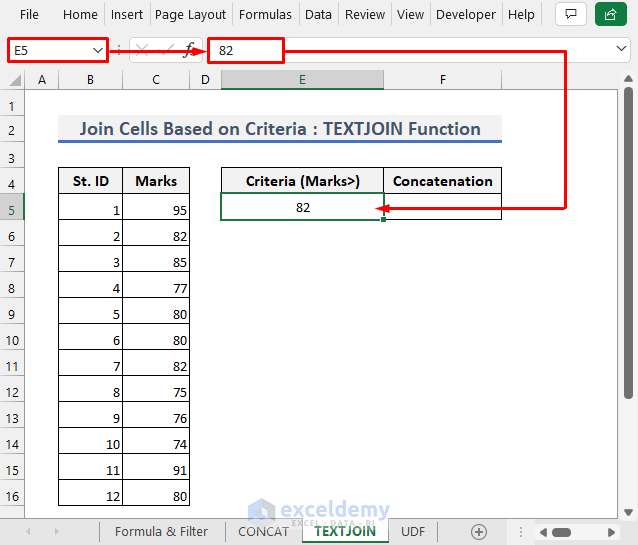Click the Select All corner triangle

15,80
